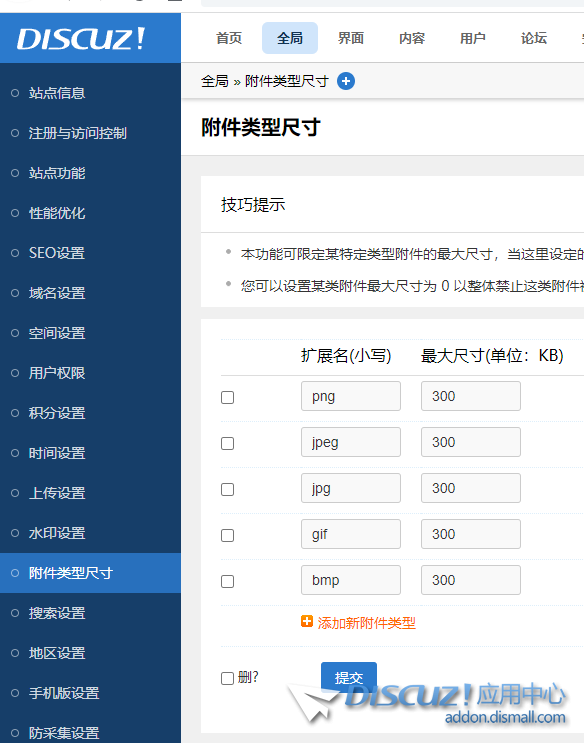The height and width of the screenshot is (743, 584).
Task: Click max size field for png
Action: click(x=471, y=396)
